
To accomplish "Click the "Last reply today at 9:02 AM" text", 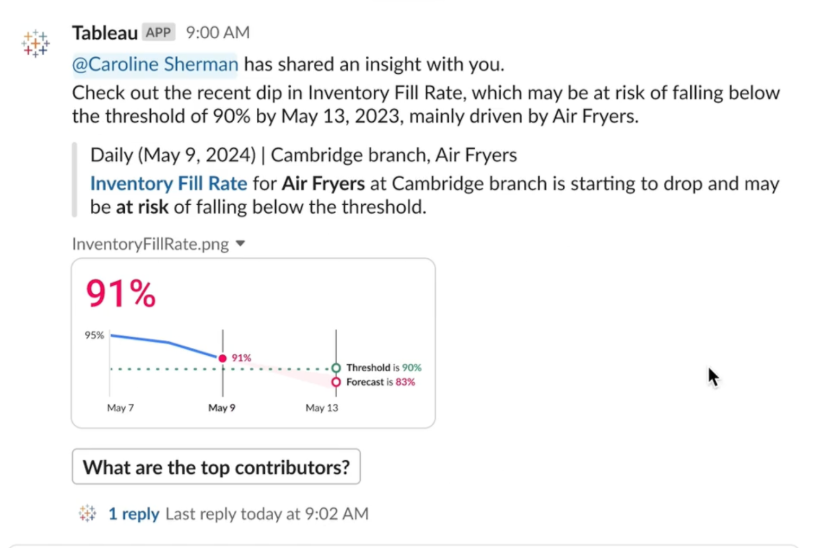I will coord(267,514).
